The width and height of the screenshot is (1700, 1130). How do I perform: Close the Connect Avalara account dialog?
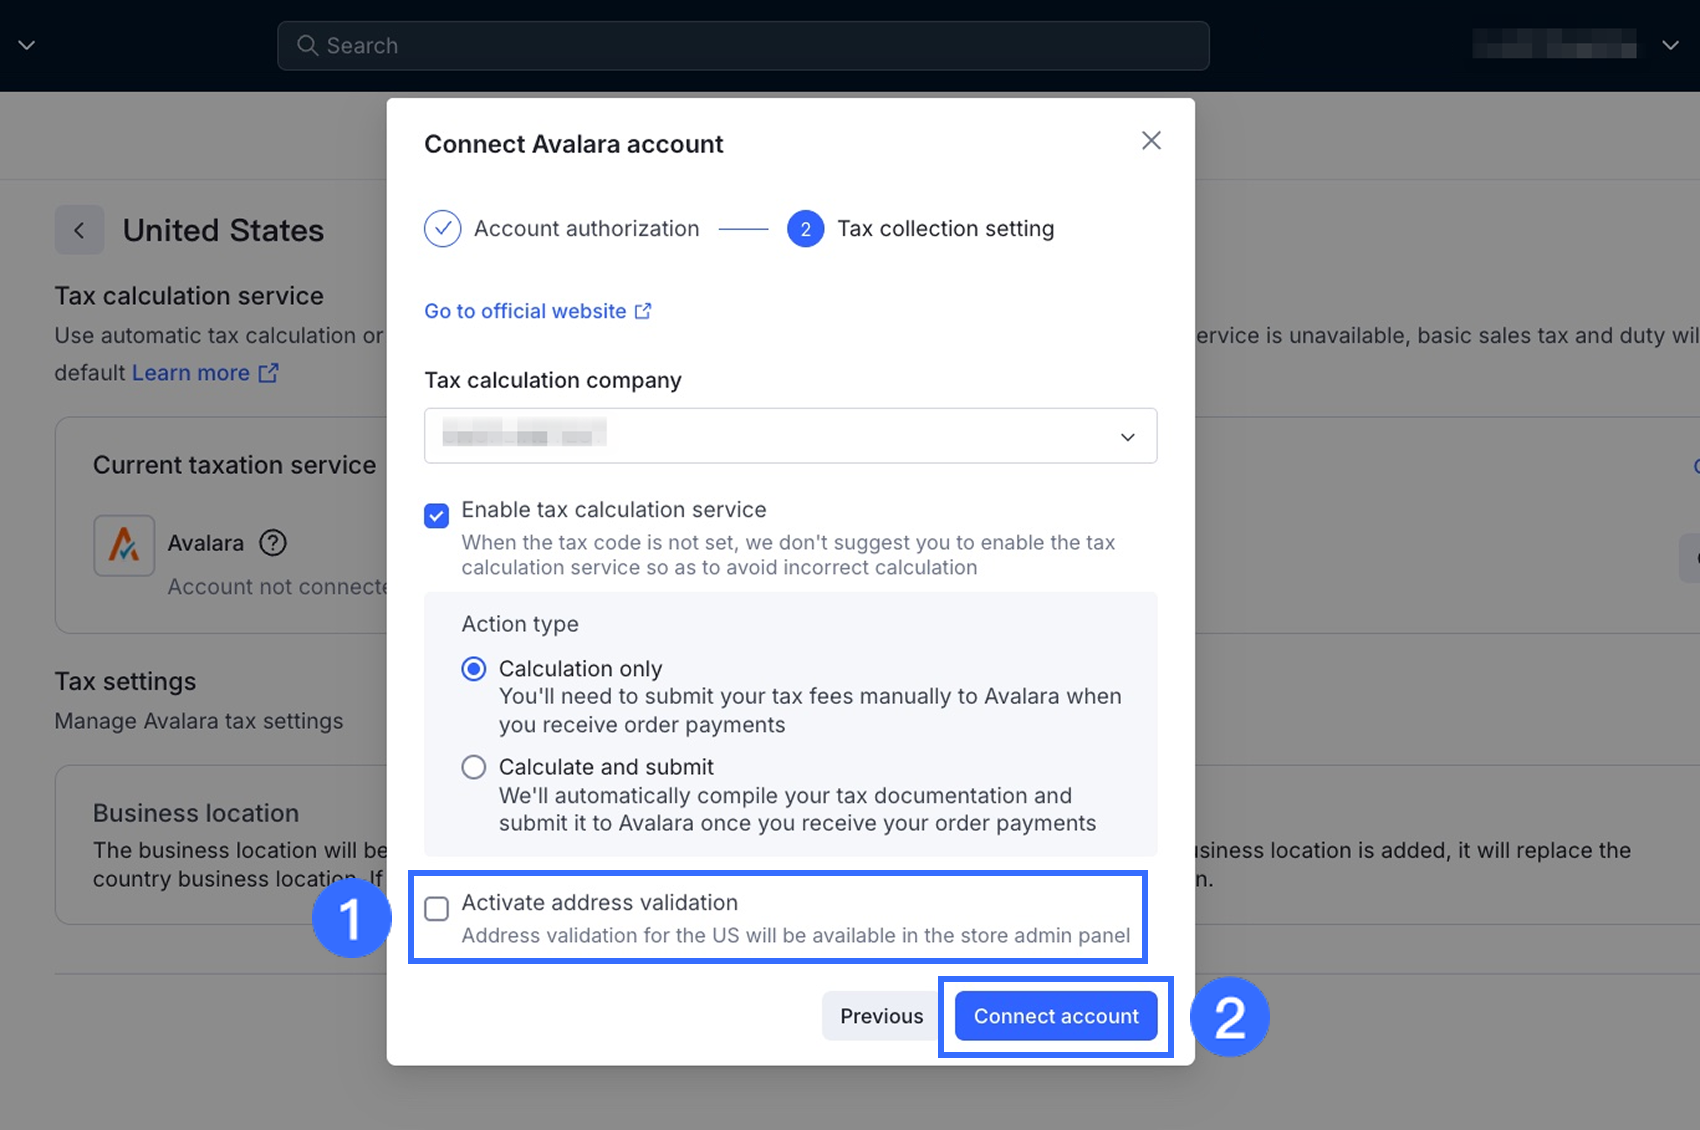[1151, 141]
